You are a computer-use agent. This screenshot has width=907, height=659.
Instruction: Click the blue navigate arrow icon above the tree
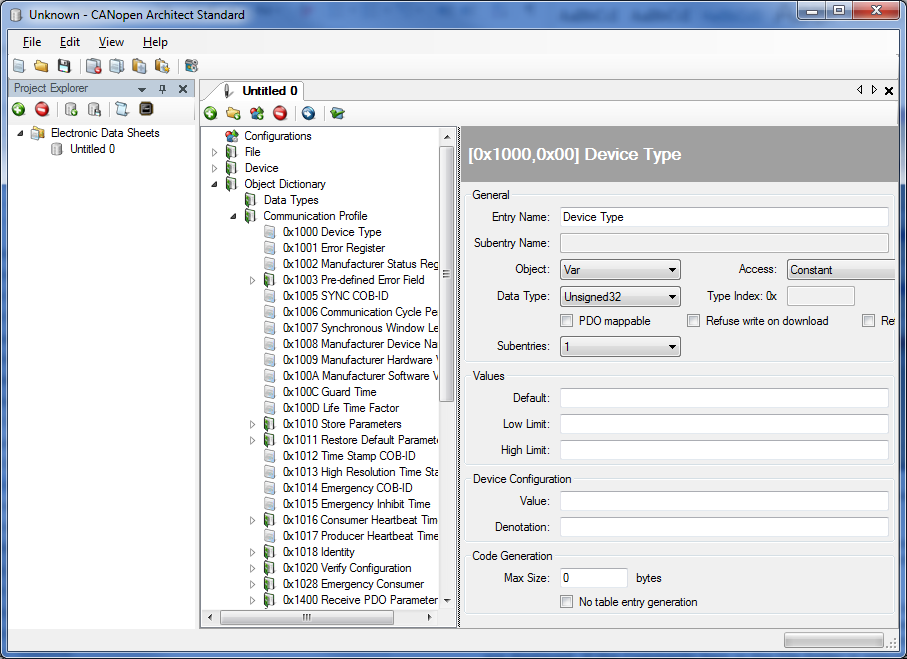[308, 113]
